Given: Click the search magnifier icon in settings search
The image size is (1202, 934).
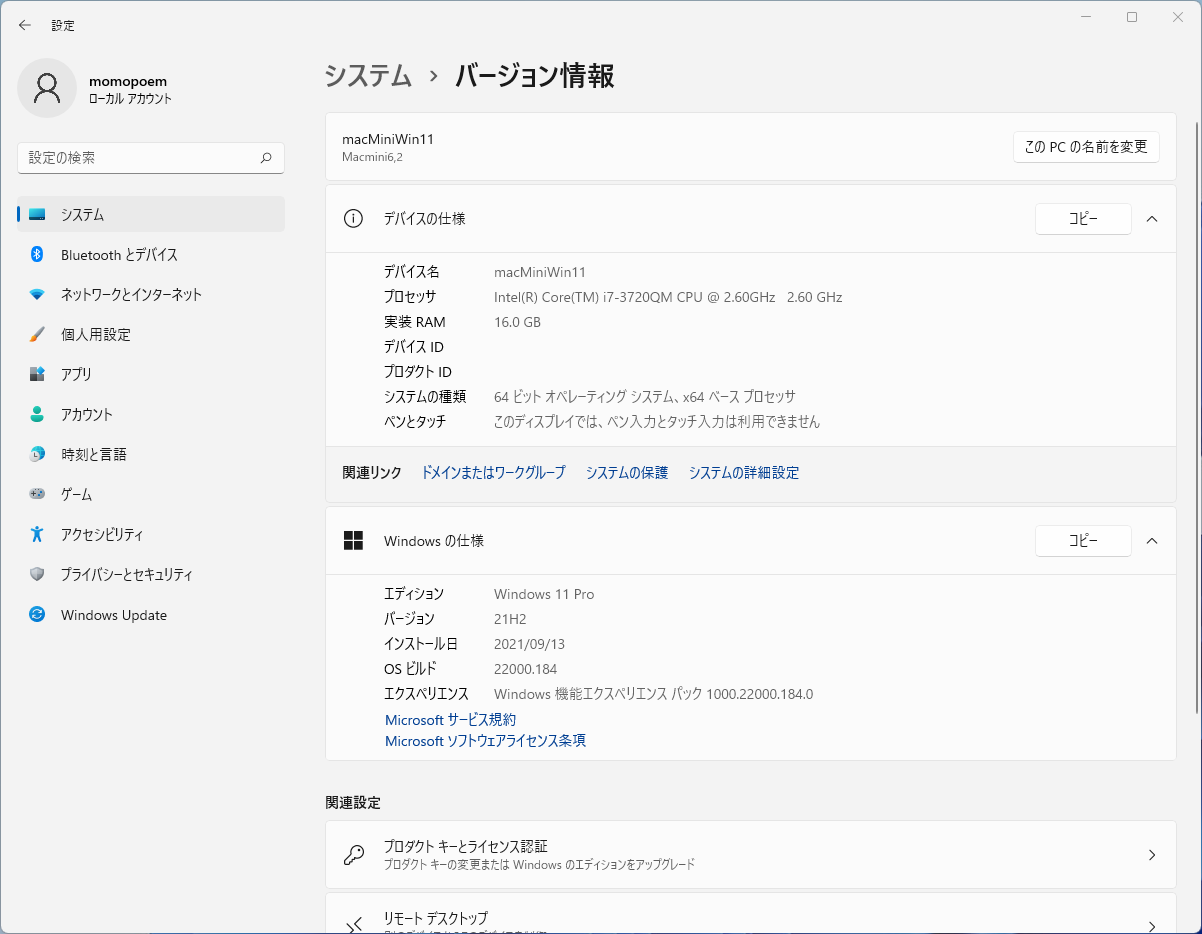Looking at the screenshot, I should 266,158.
